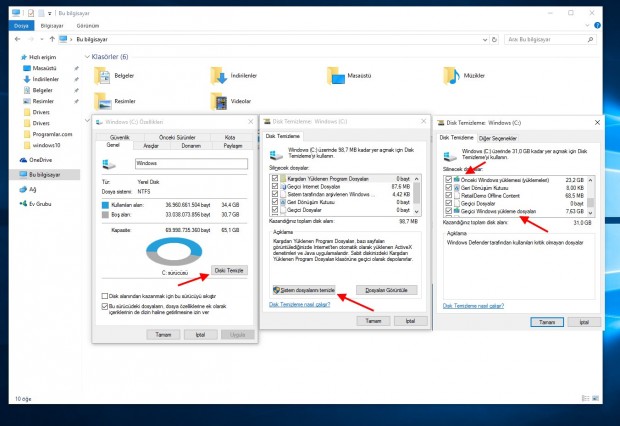Toggle RetailDemo Offline Content checkbox
The width and height of the screenshot is (620, 426).
pyautogui.click(x=448, y=195)
